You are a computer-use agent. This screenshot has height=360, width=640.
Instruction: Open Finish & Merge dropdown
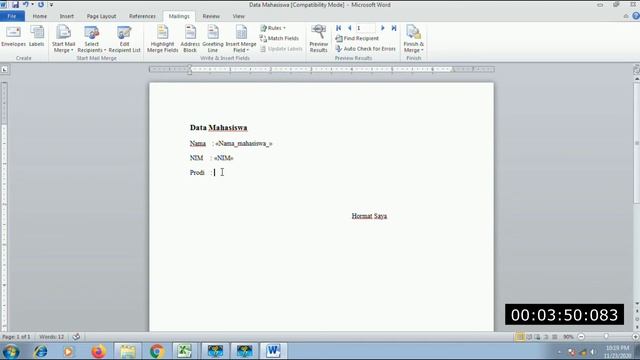(413, 39)
